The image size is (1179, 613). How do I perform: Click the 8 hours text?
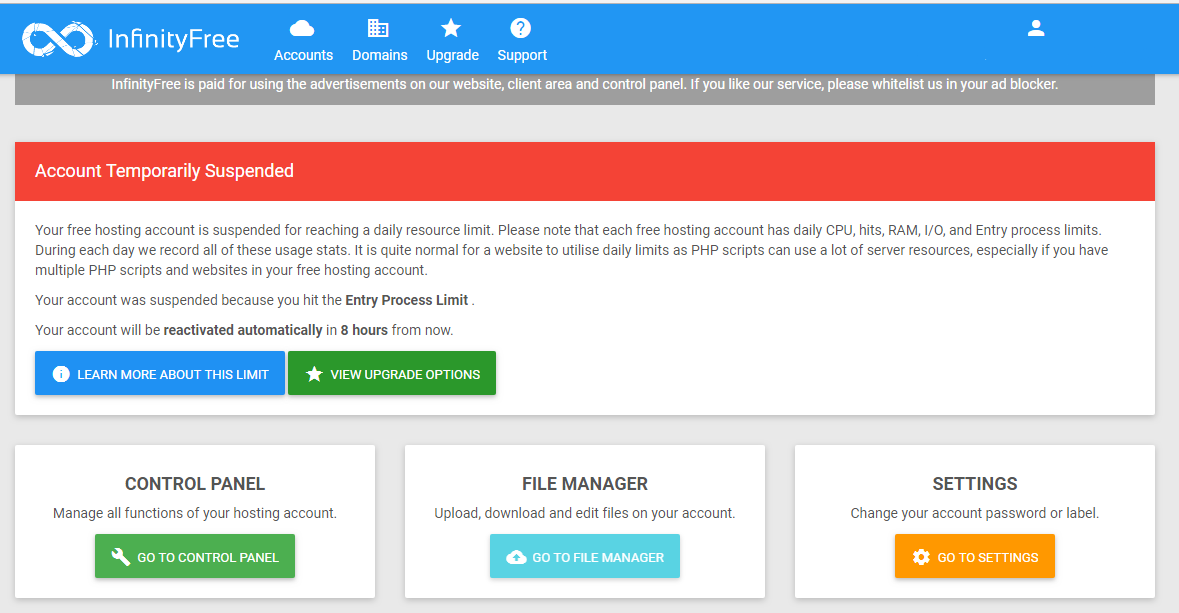point(364,330)
